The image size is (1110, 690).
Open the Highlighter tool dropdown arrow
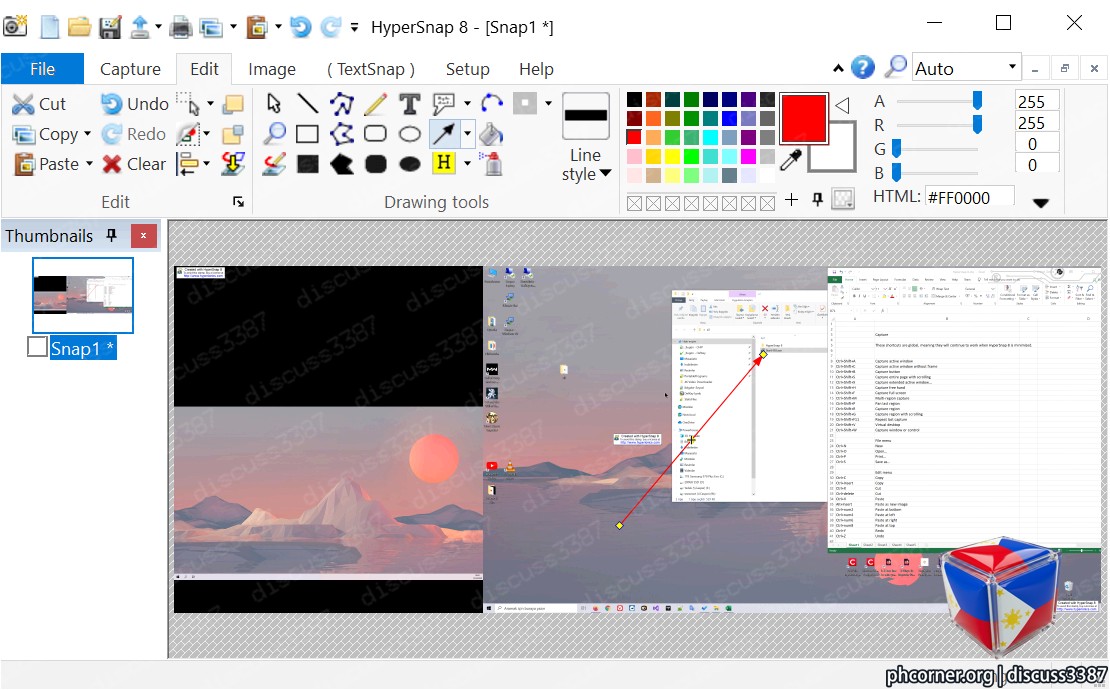click(467, 163)
